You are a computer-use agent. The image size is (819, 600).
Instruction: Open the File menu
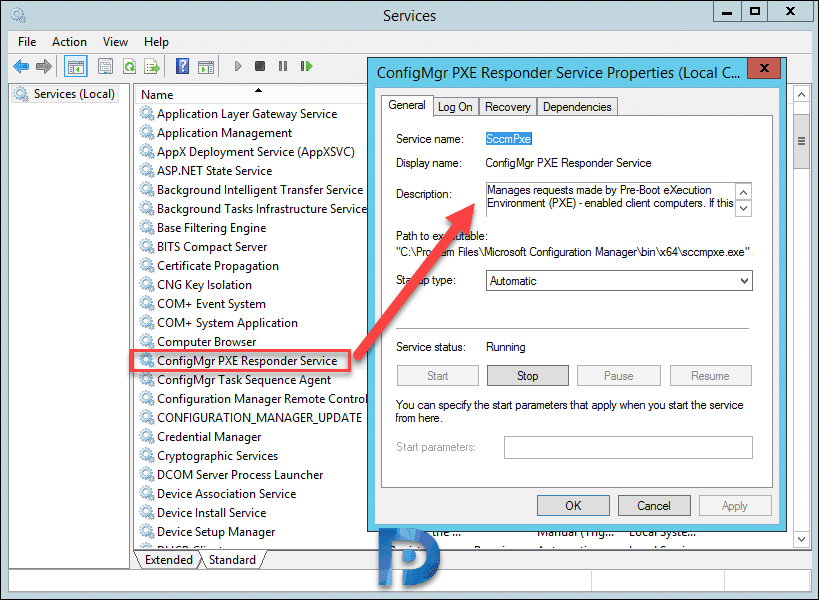click(x=27, y=42)
